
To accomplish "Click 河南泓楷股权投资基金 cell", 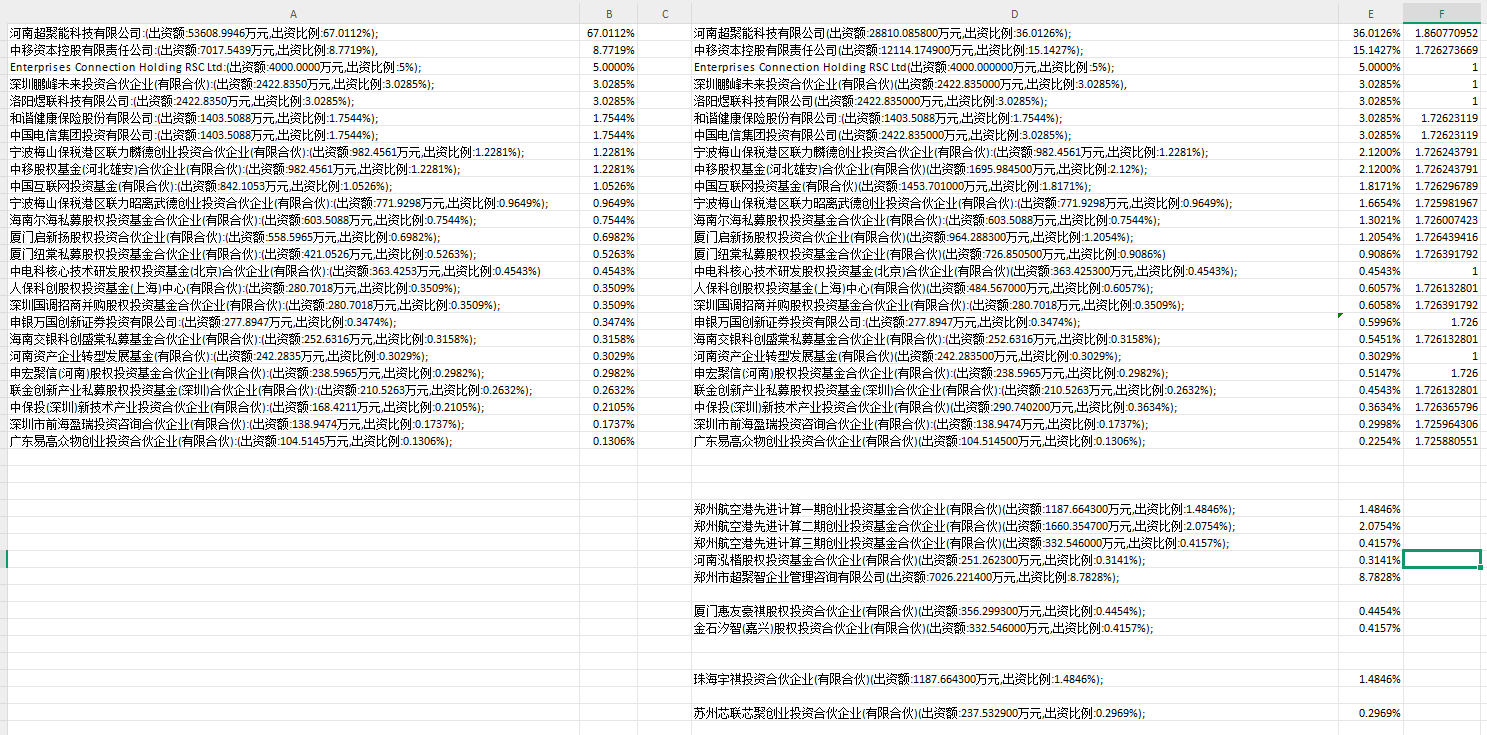I will tap(1015, 560).
